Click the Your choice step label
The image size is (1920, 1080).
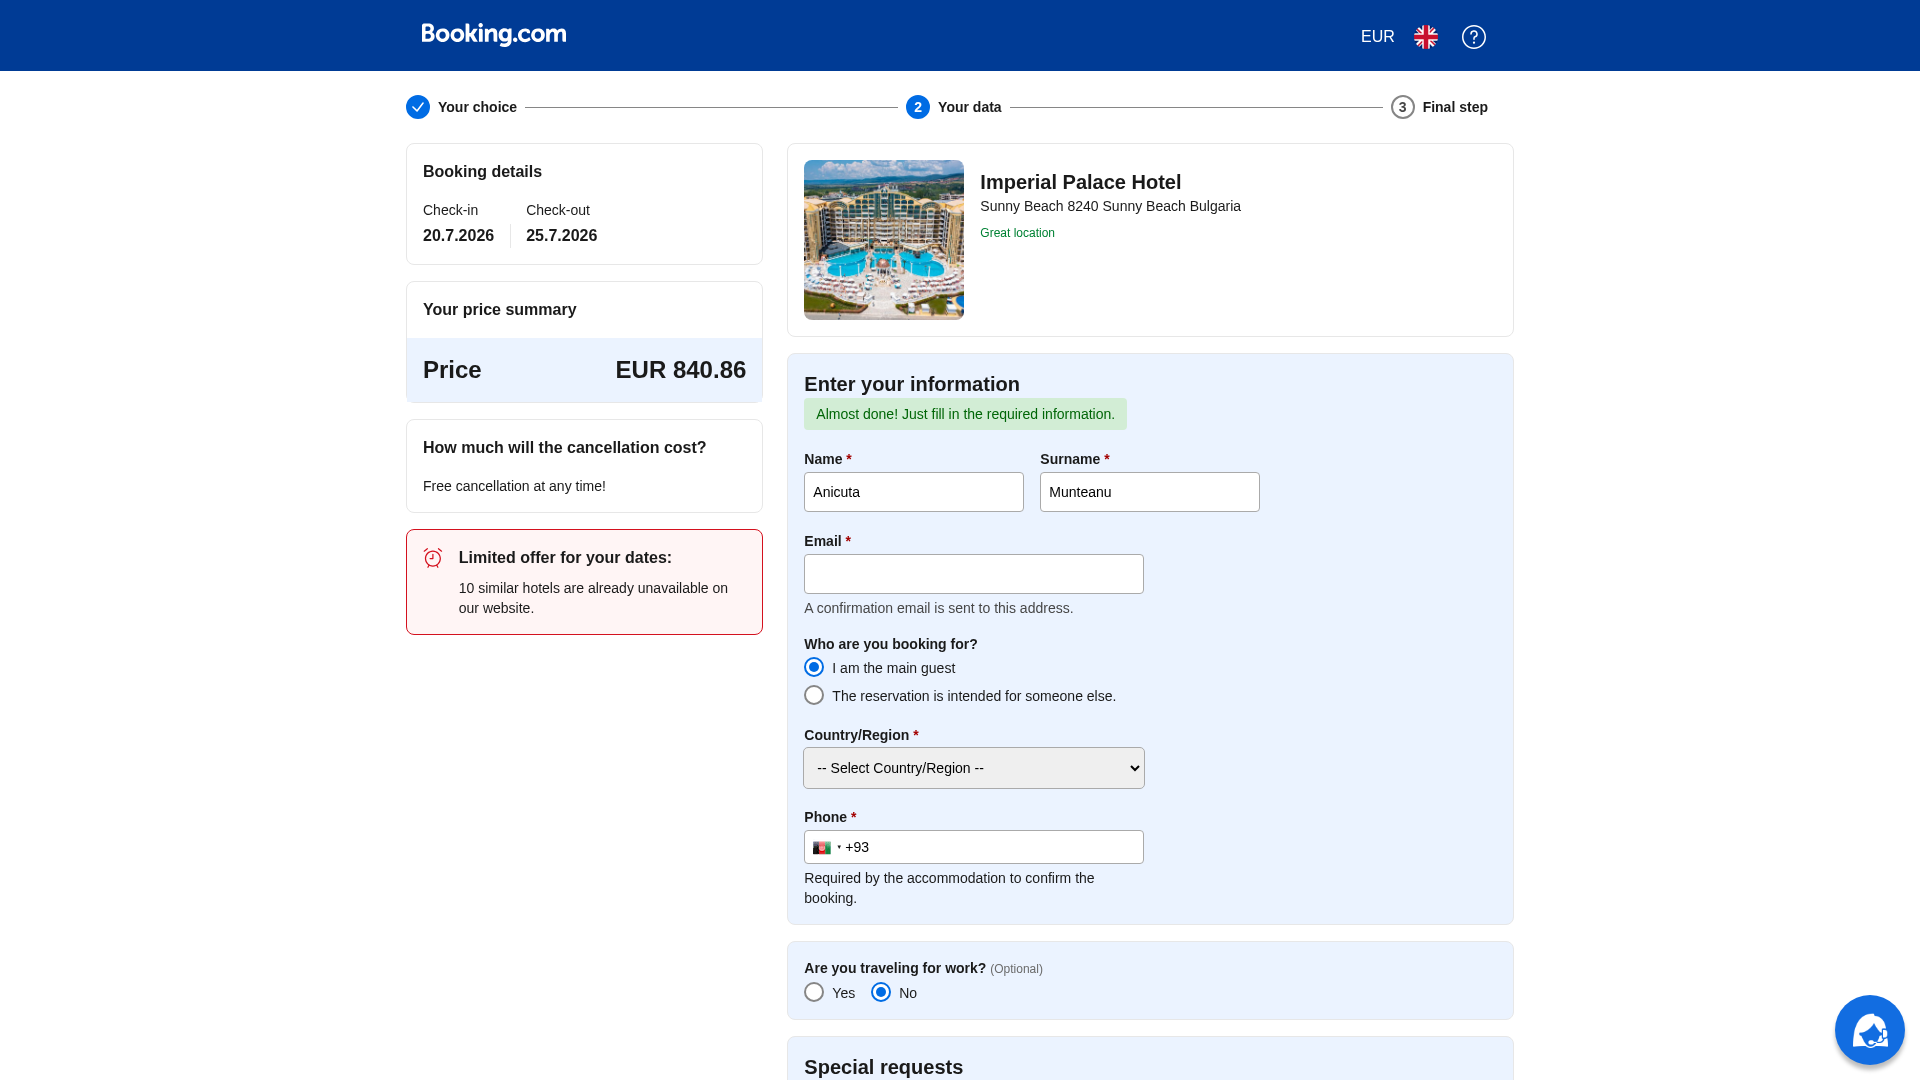477,107
